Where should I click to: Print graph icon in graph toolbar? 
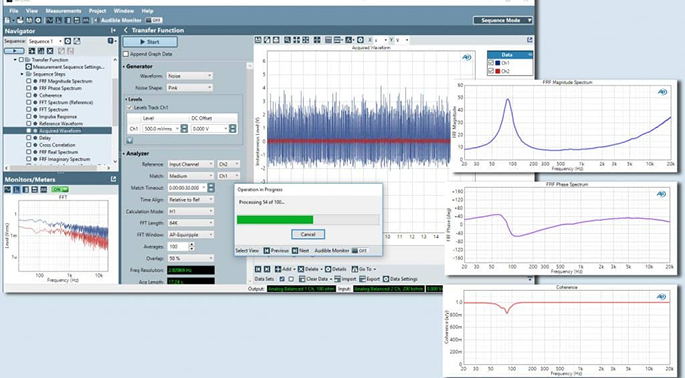click(x=276, y=40)
